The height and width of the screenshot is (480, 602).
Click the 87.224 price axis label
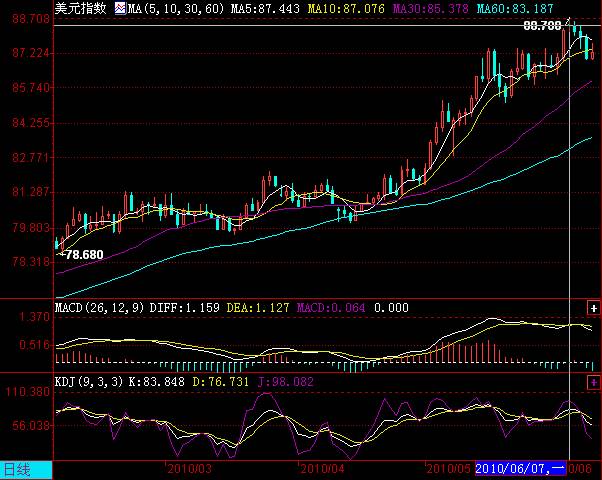(x=31, y=53)
